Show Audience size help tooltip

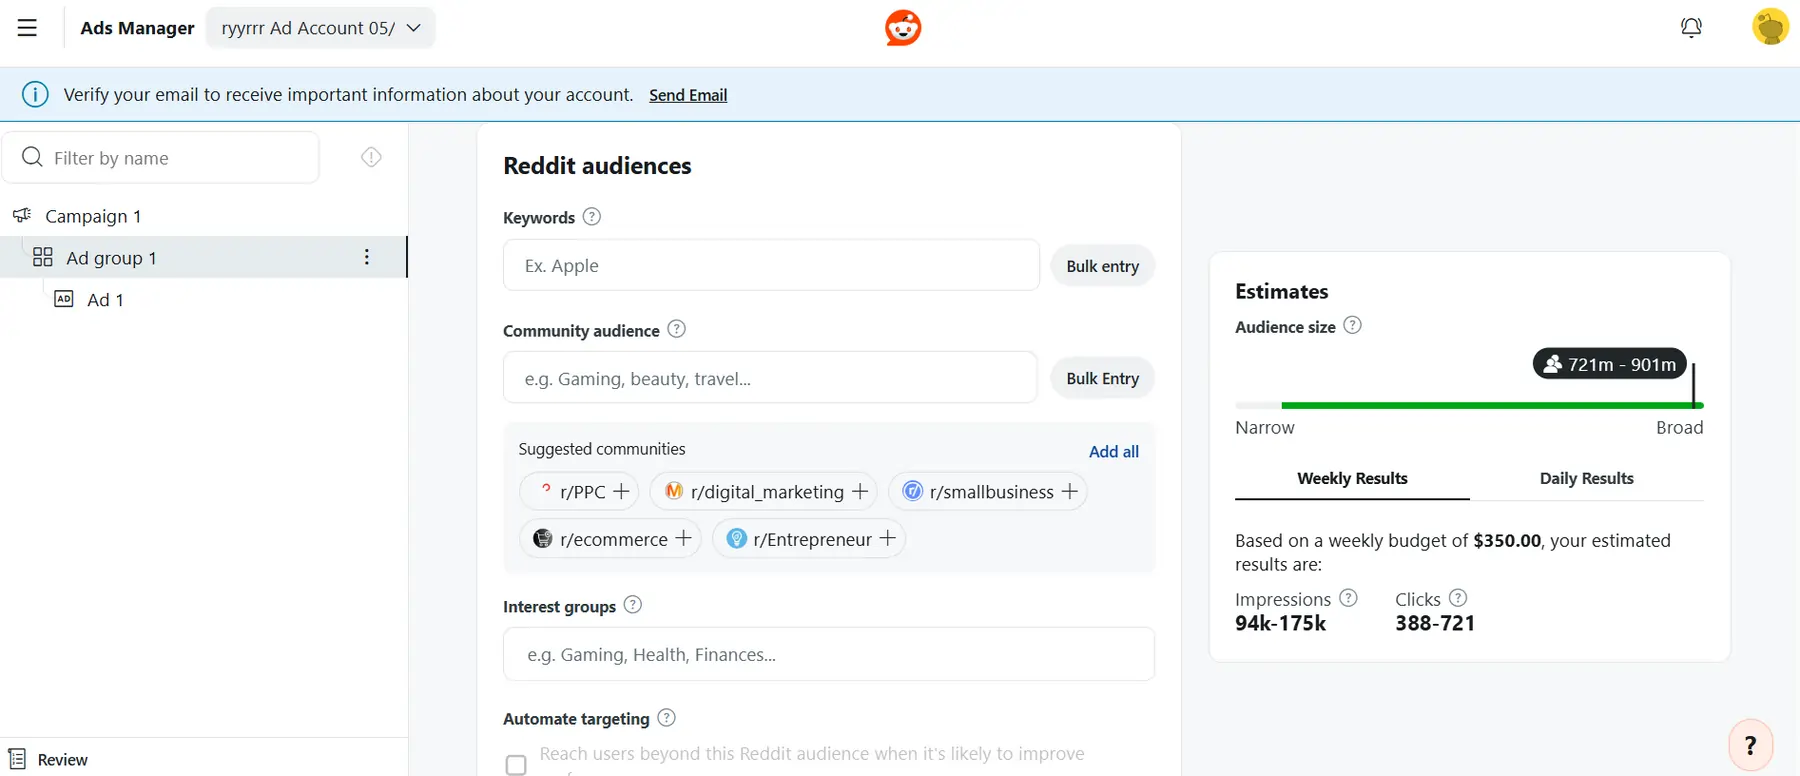coord(1353,325)
